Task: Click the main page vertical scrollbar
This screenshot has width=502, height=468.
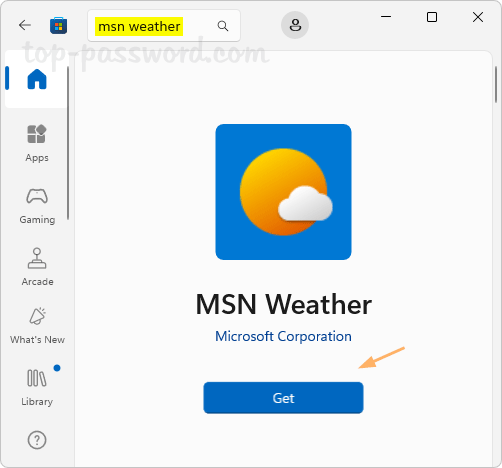Action: [x=496, y=85]
